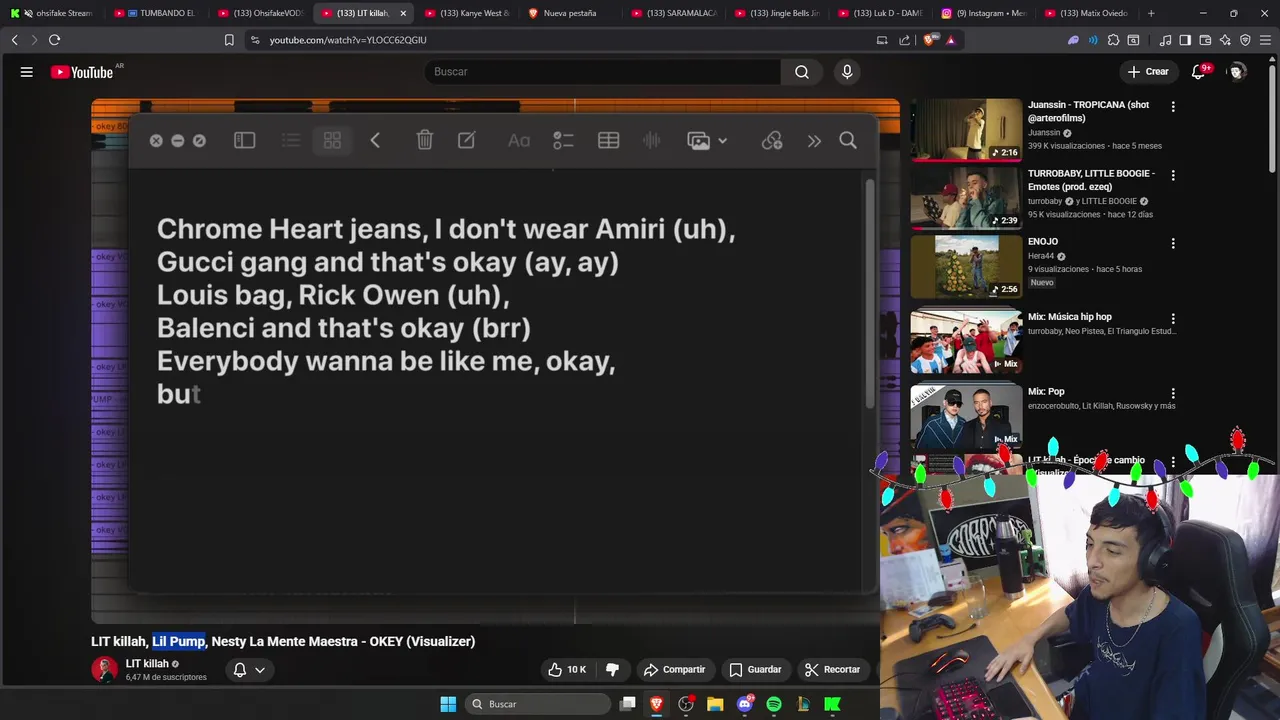Open the subscription bell notification dropdown
Image resolution: width=1280 pixels, height=720 pixels.
pyautogui.click(x=248, y=670)
